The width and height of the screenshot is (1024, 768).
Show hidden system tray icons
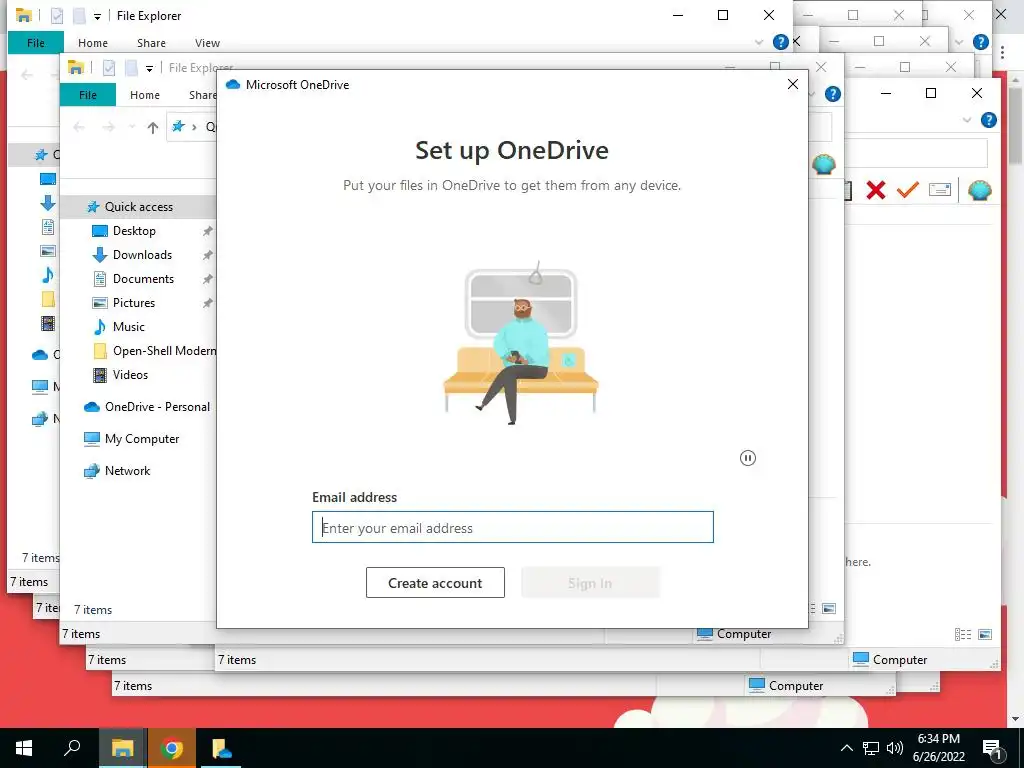tap(846, 748)
